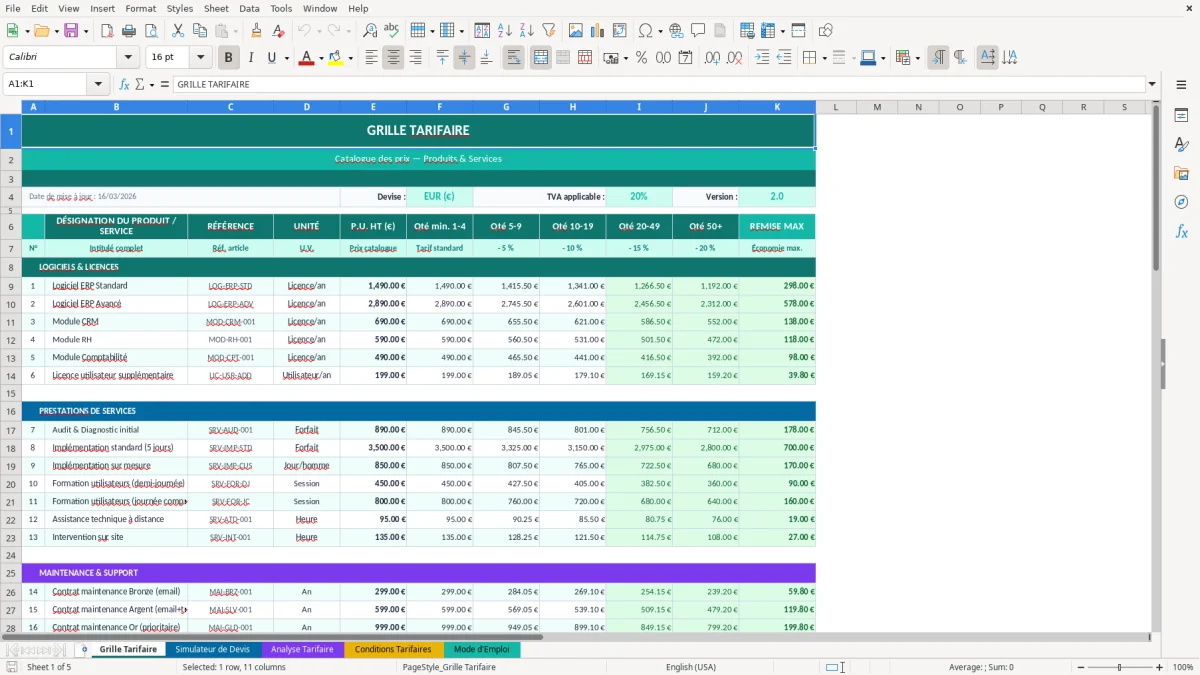Click English (USA) language status
Viewport: 1200px width, 675px height.
[691, 667]
